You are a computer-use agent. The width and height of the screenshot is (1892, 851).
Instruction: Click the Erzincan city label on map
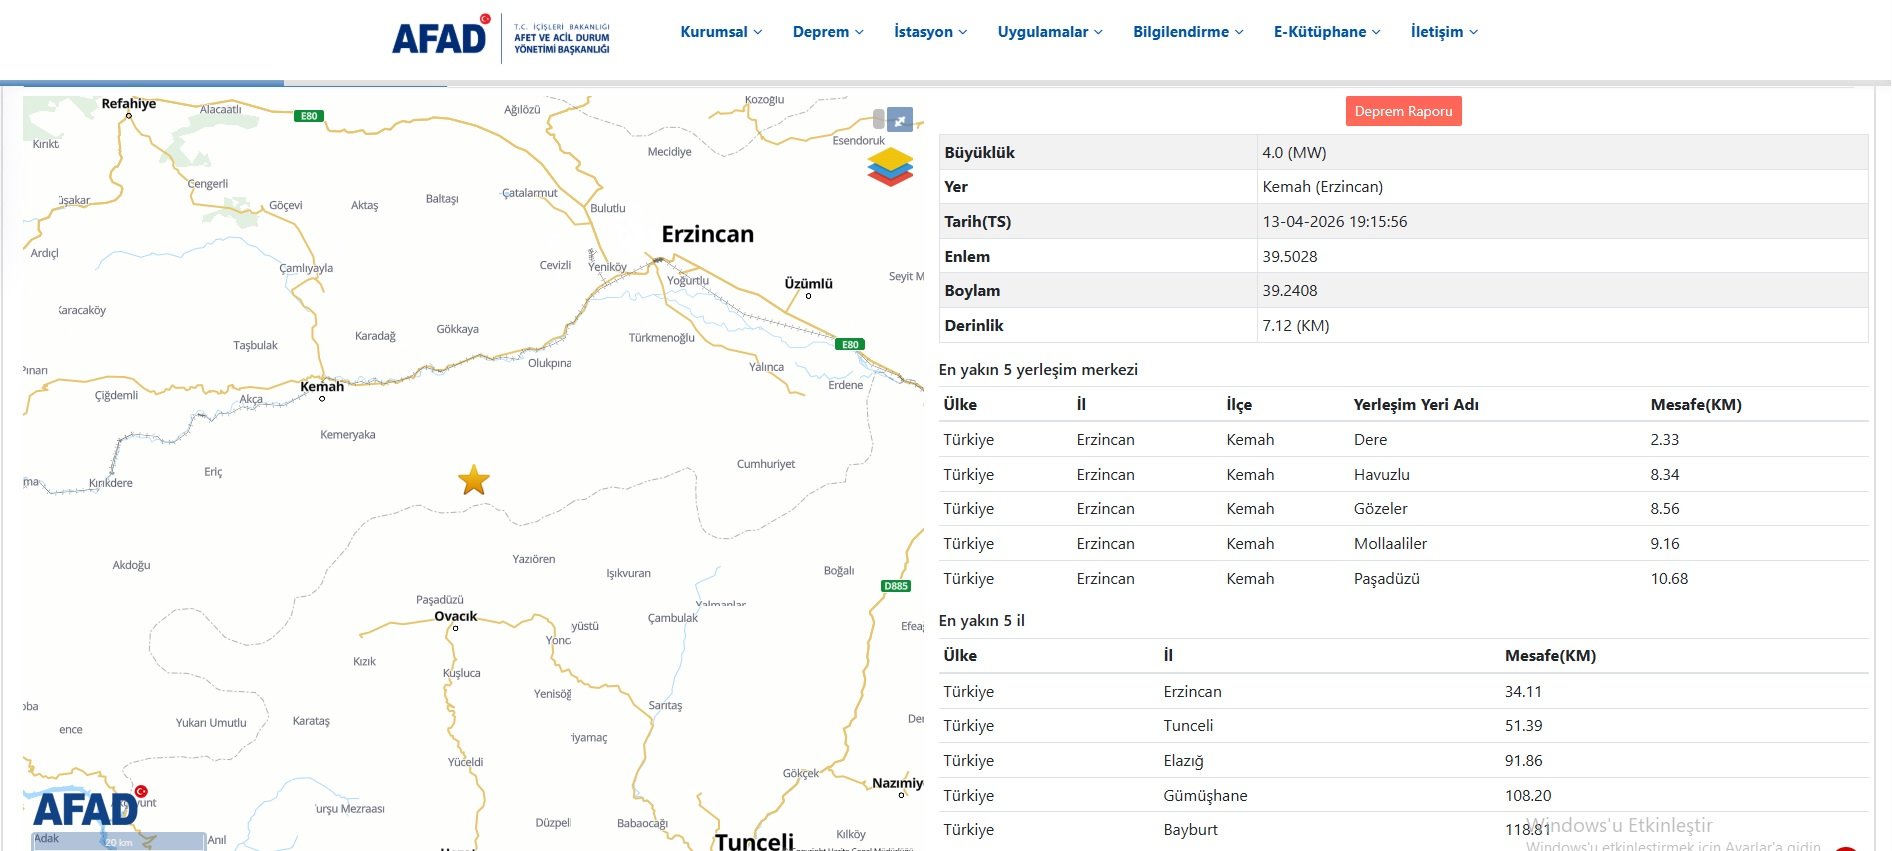pos(707,234)
